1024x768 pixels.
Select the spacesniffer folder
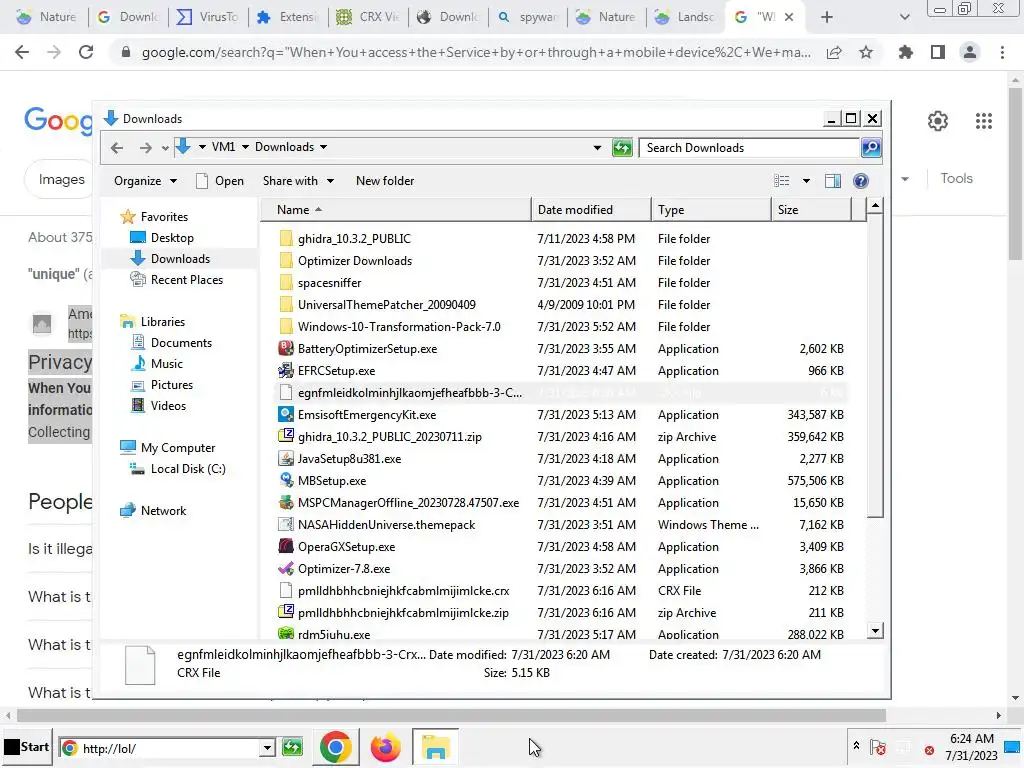coord(329,283)
